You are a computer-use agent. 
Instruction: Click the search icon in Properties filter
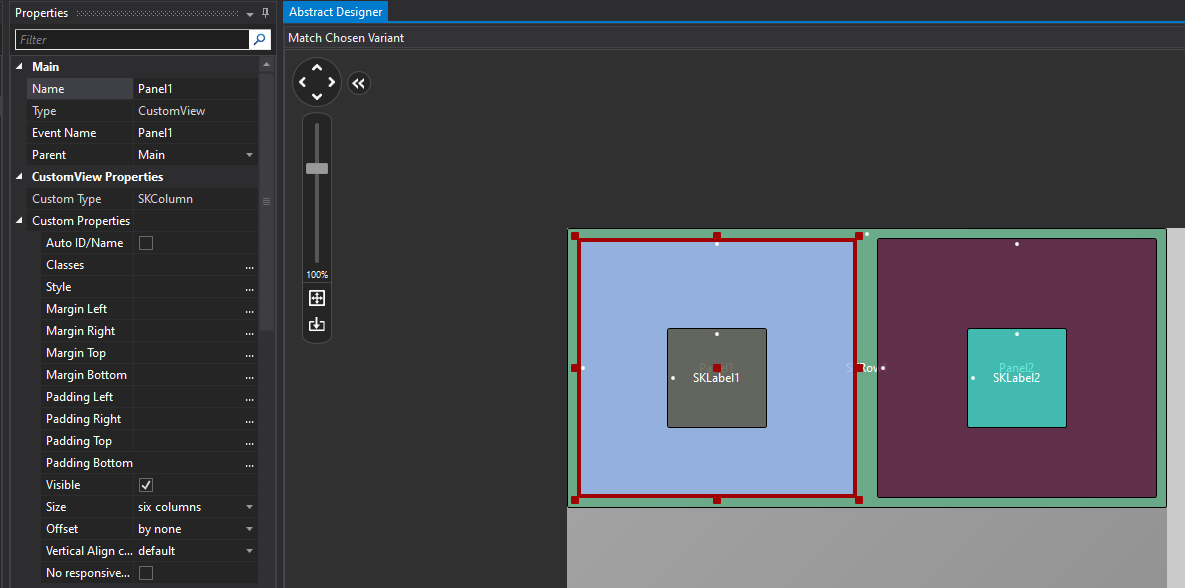260,40
